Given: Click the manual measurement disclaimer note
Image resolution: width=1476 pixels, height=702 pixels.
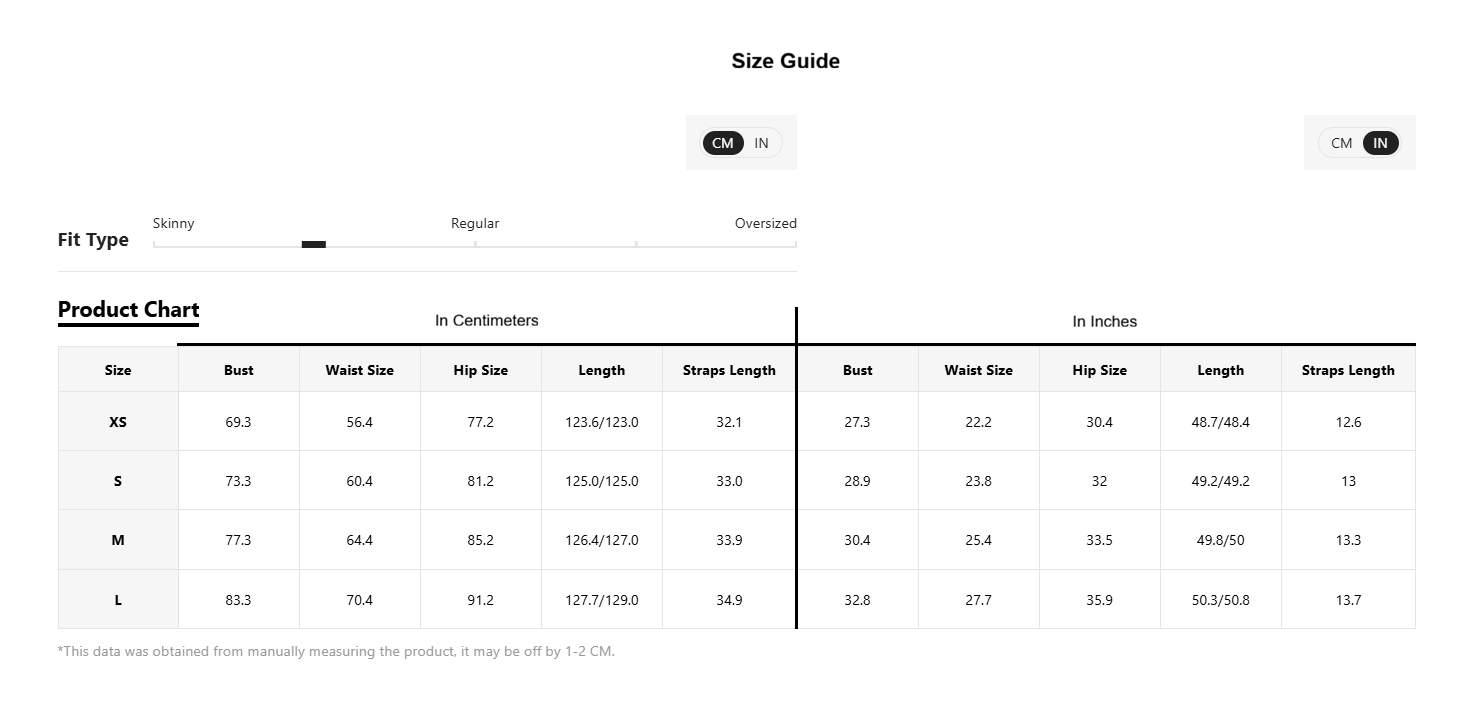Looking at the screenshot, I should [x=337, y=651].
